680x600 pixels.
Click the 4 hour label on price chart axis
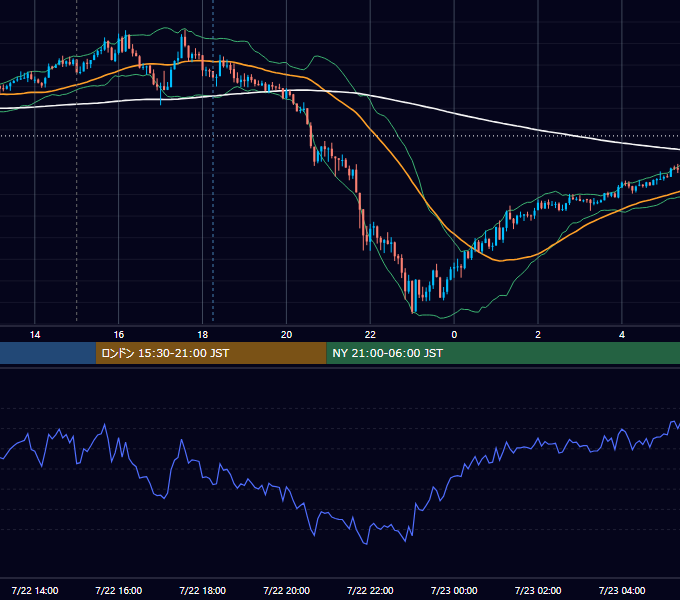[x=622, y=335]
